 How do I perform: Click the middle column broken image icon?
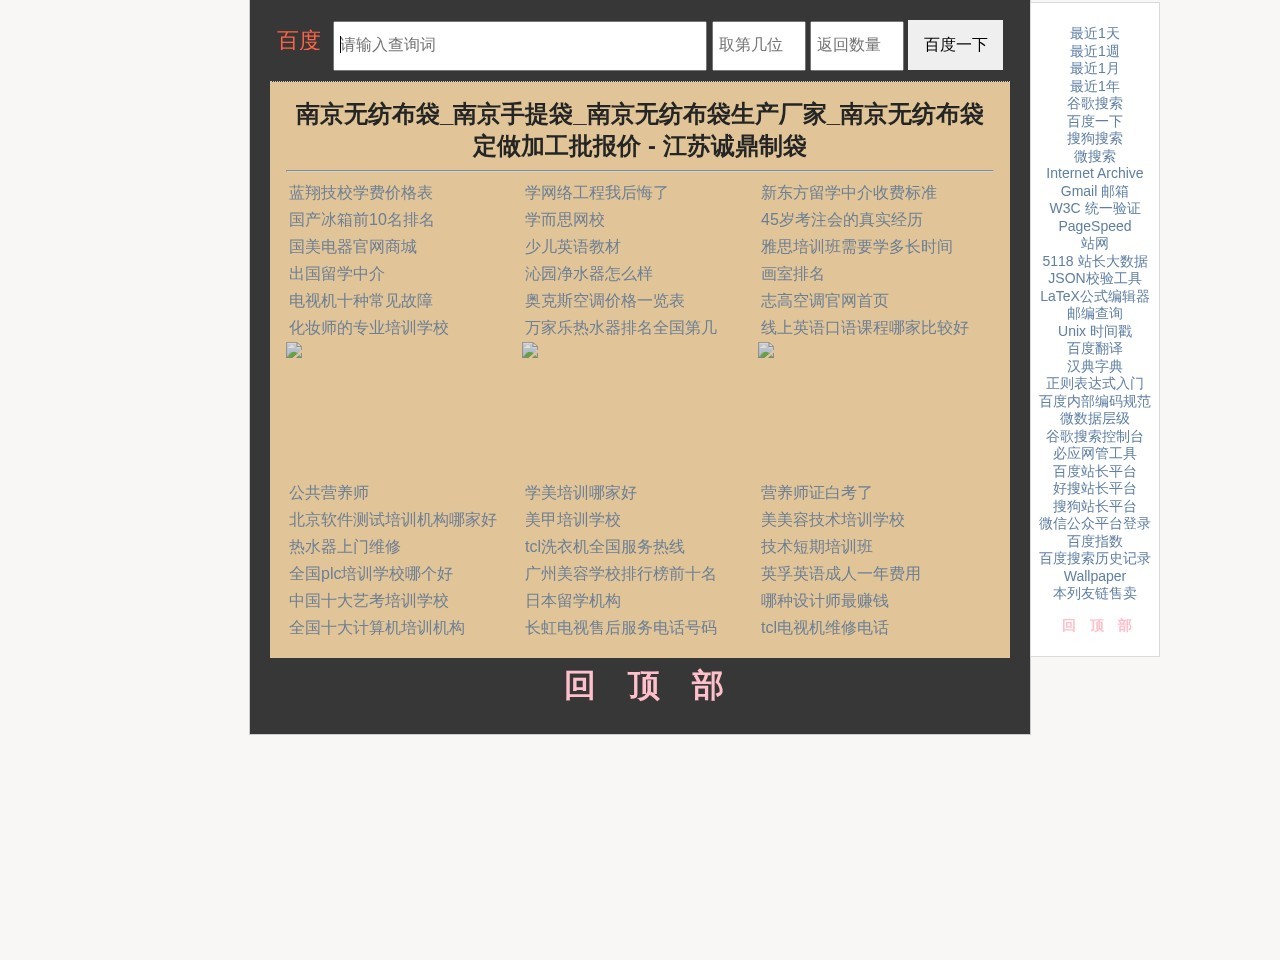530,351
